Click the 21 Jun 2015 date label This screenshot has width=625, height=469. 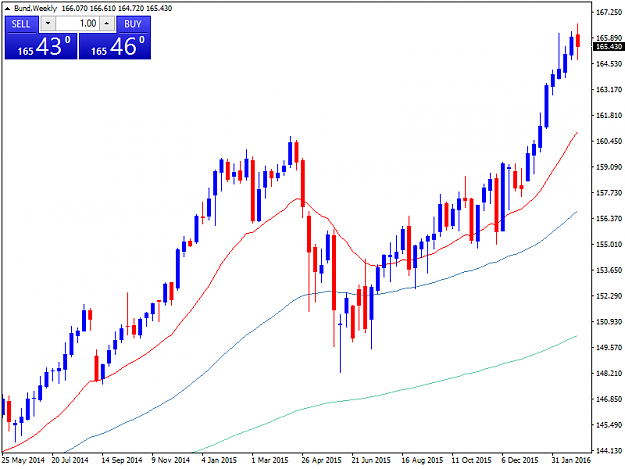tap(371, 460)
